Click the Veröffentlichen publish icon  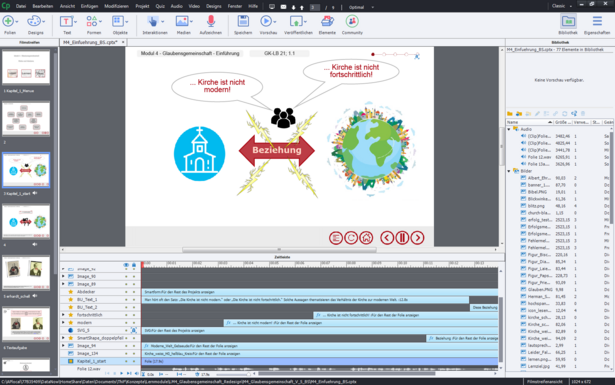296,21
